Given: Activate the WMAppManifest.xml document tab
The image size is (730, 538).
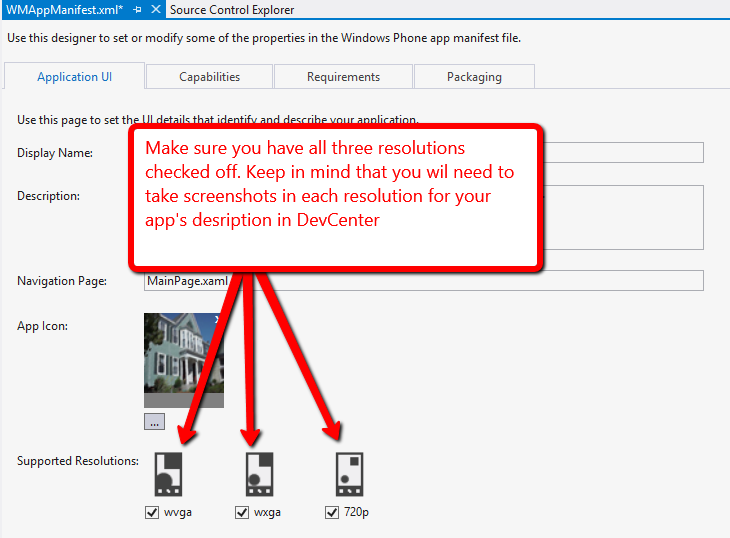Looking at the screenshot, I should (62, 9).
